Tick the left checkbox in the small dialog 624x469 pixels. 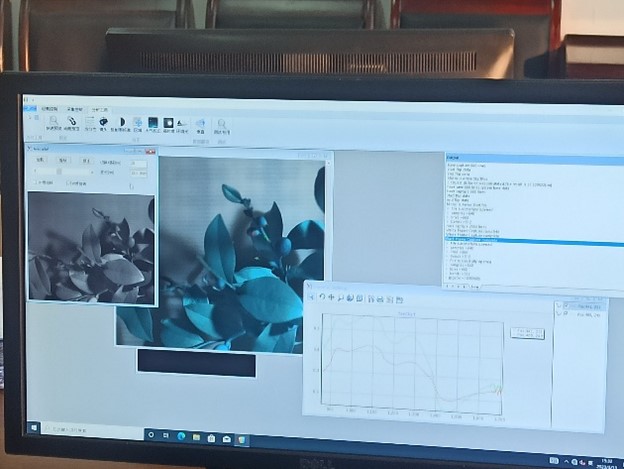pyautogui.click(x=35, y=182)
